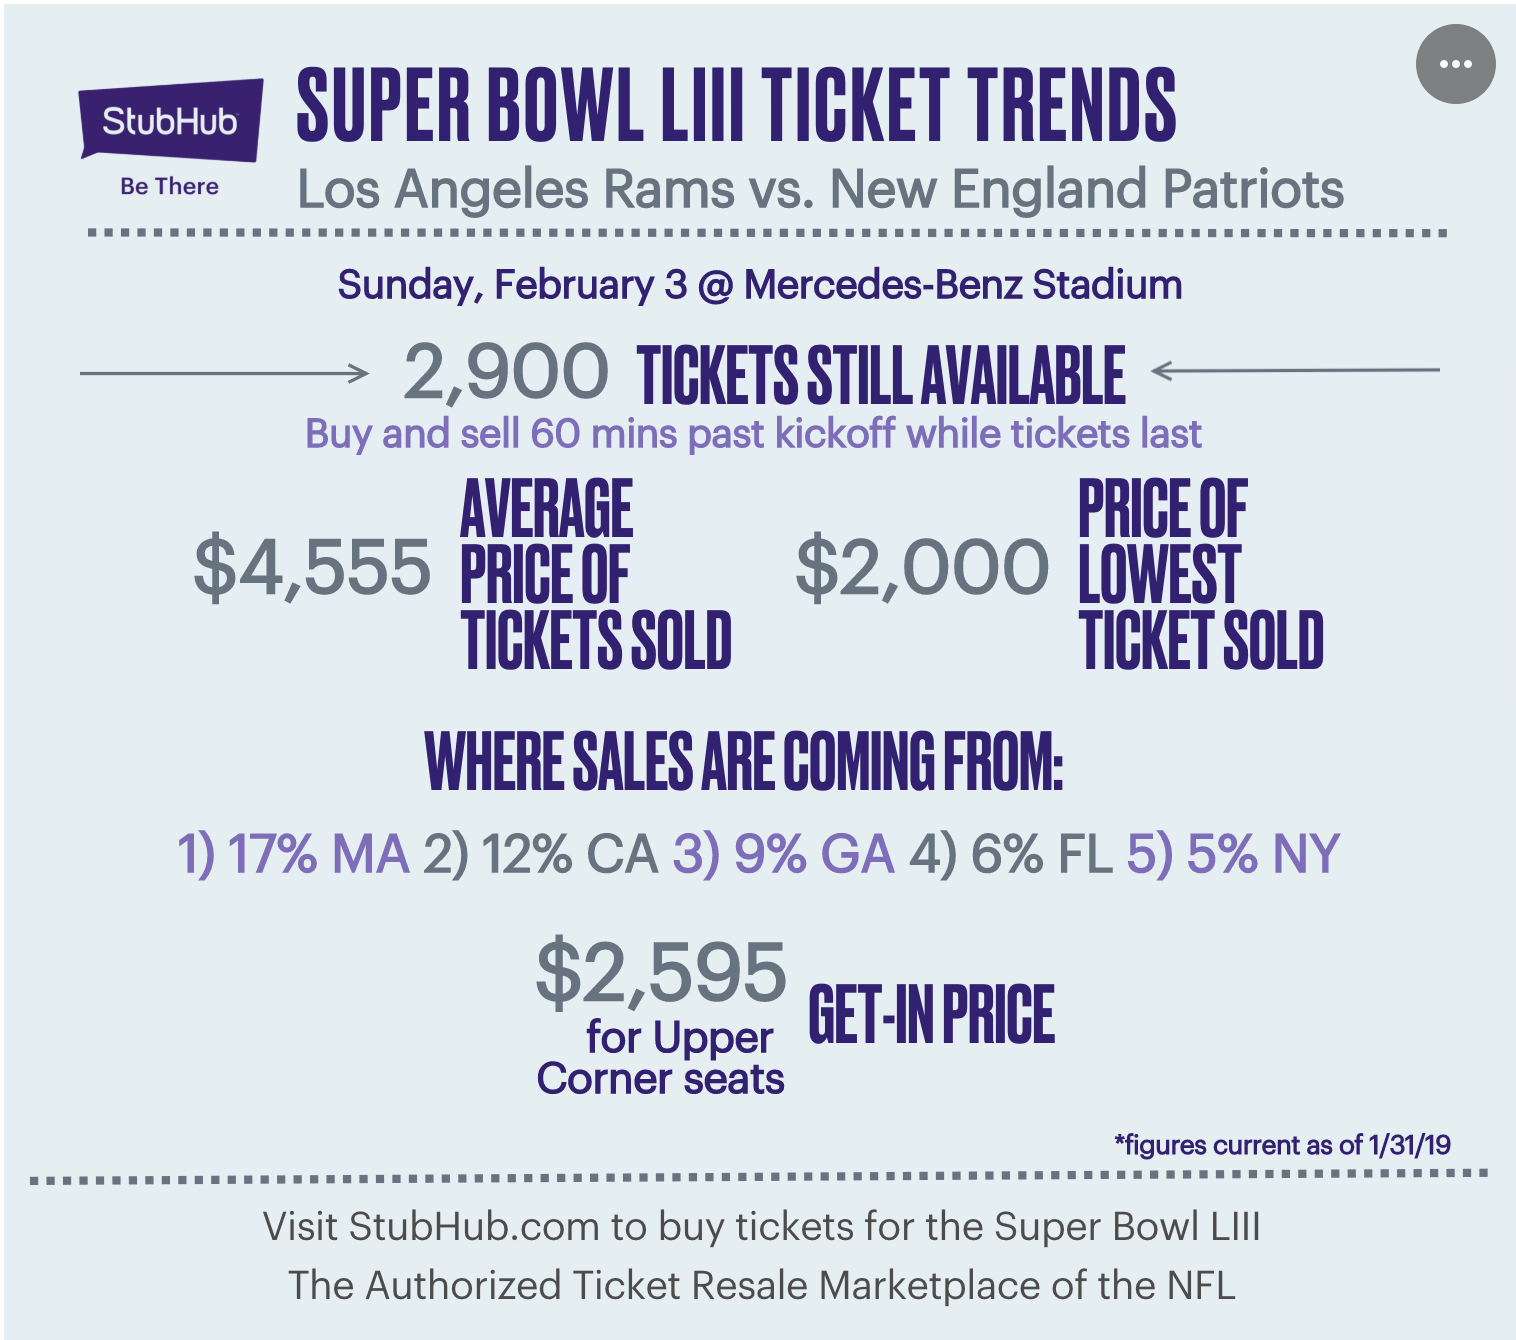The width and height of the screenshot is (1516, 1340).
Task: Click the $4,555 average price figure
Action: (x=312, y=568)
